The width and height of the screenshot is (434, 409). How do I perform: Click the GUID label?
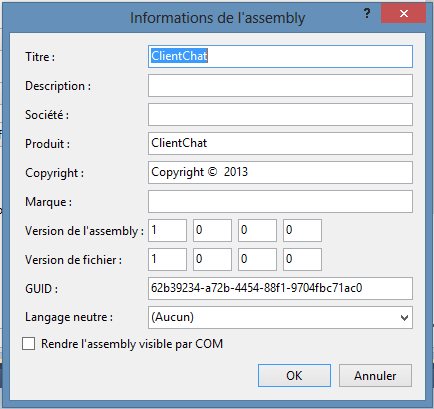[x=41, y=289]
